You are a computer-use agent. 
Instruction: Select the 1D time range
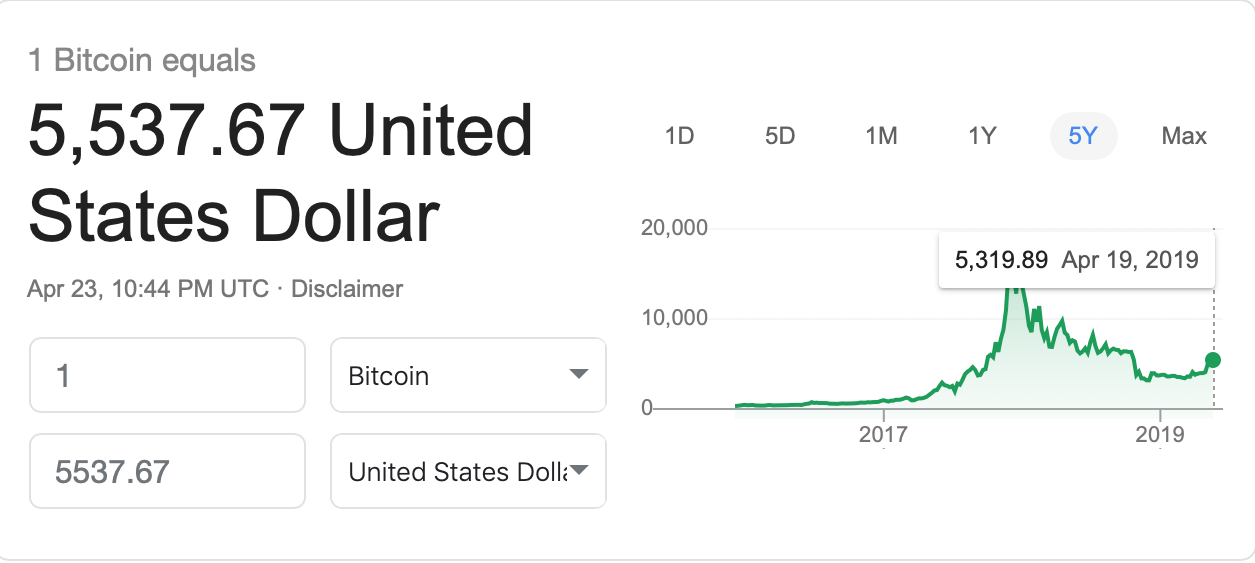(679, 136)
